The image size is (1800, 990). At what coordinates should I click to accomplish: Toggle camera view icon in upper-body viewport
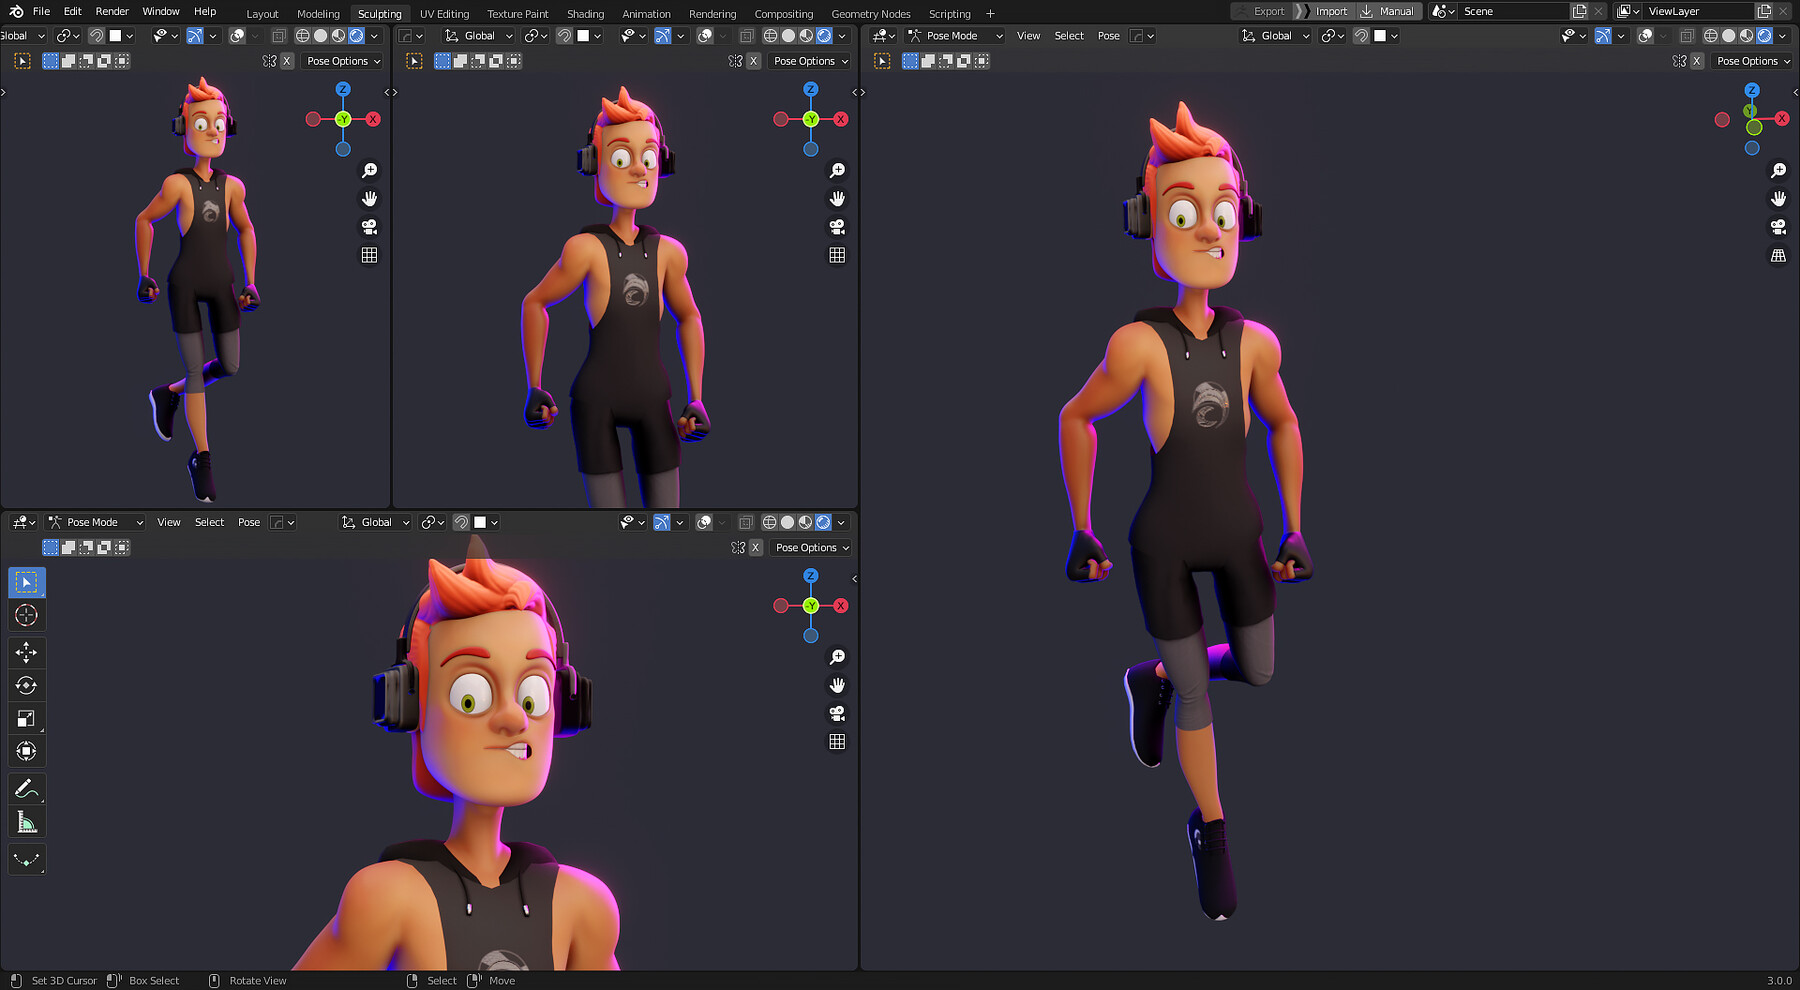pos(837,227)
